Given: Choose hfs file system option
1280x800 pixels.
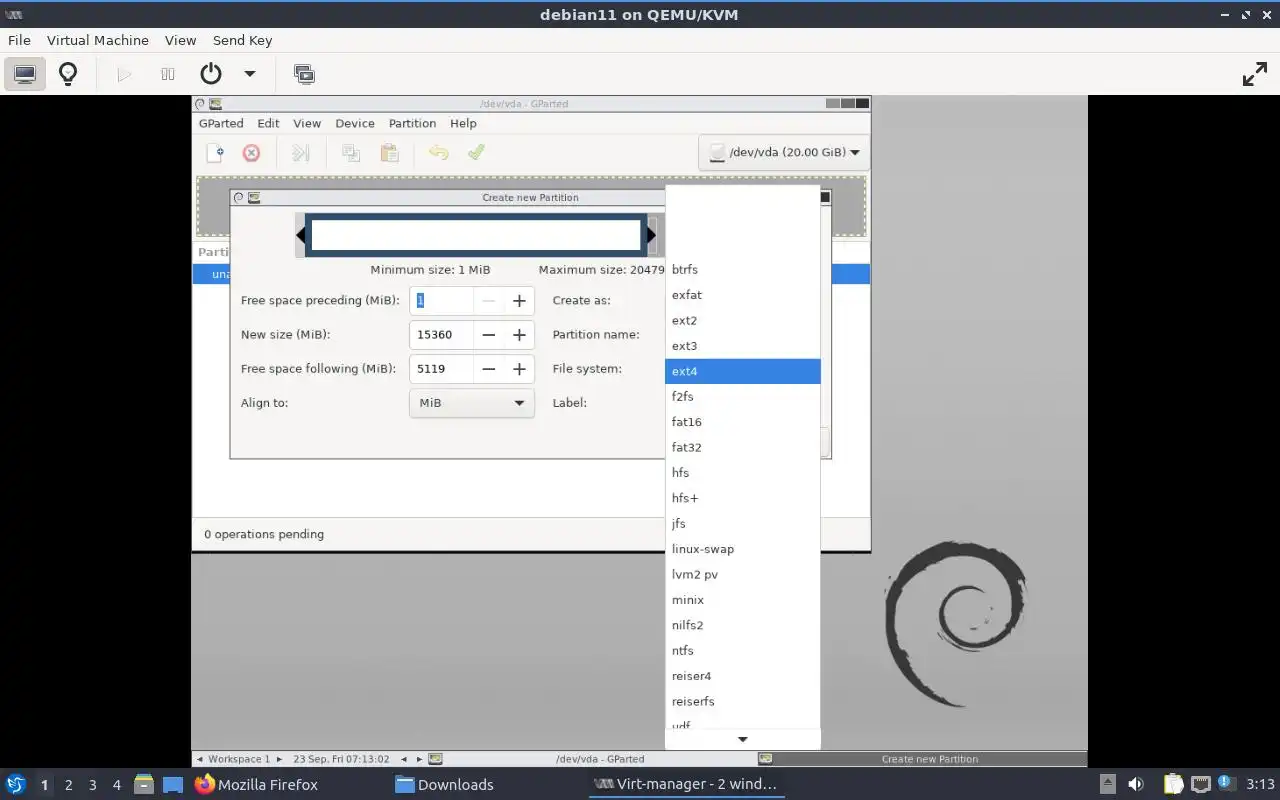Looking at the screenshot, I should tap(743, 473).
